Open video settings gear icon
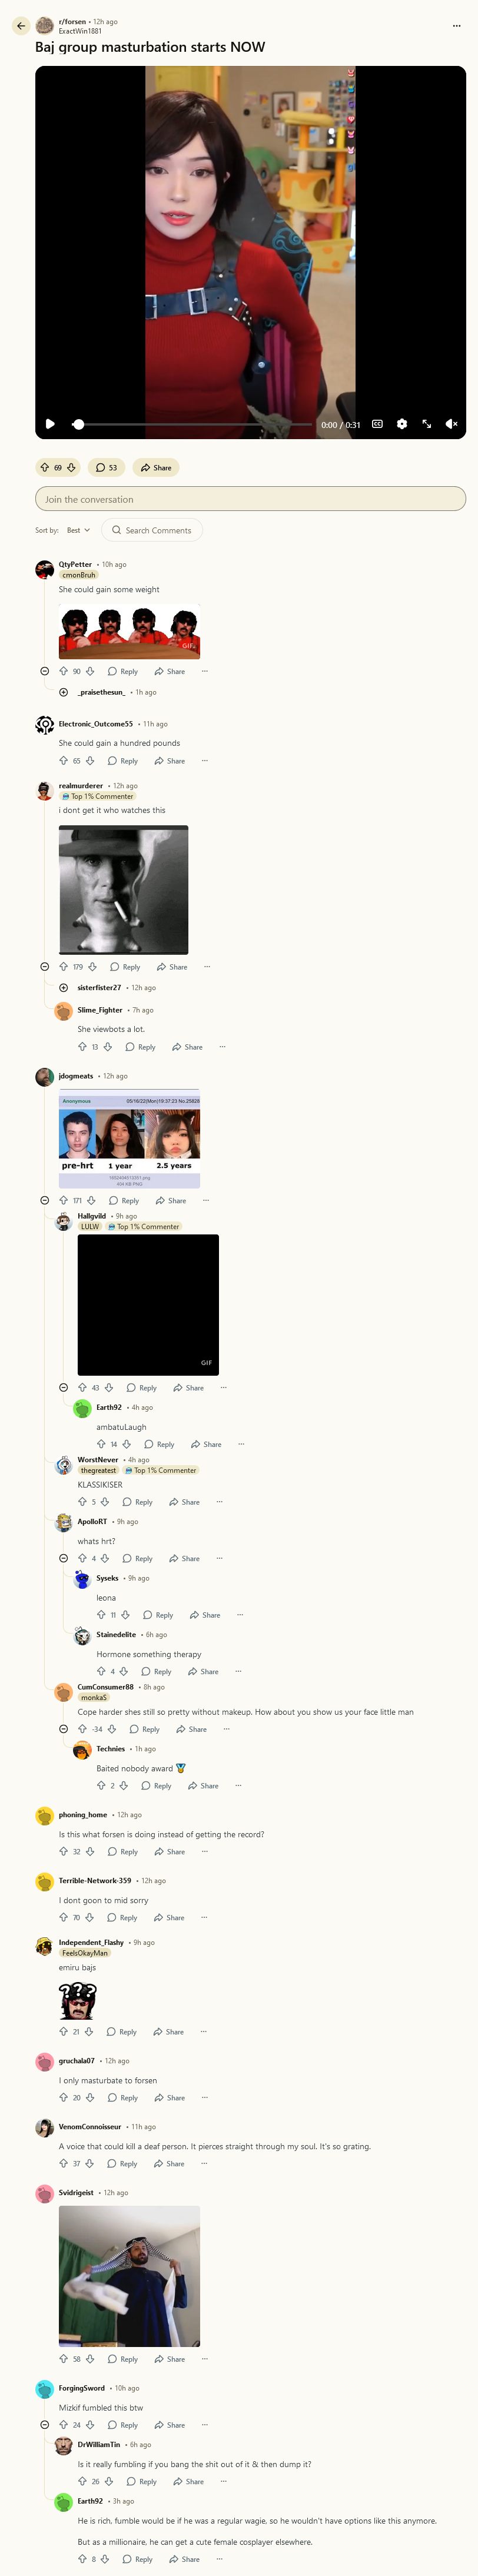 [402, 424]
